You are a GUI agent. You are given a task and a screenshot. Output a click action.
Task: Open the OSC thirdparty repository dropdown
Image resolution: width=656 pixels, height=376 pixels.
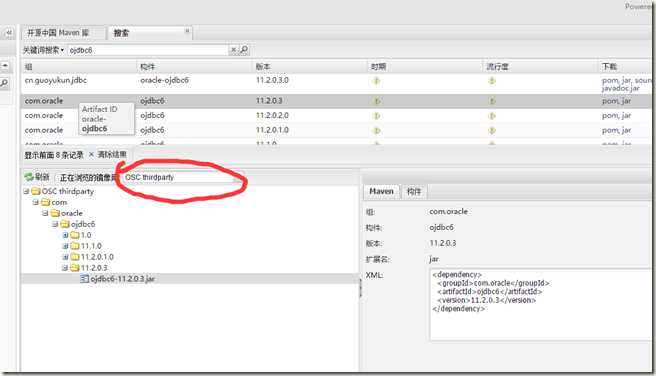(237, 178)
